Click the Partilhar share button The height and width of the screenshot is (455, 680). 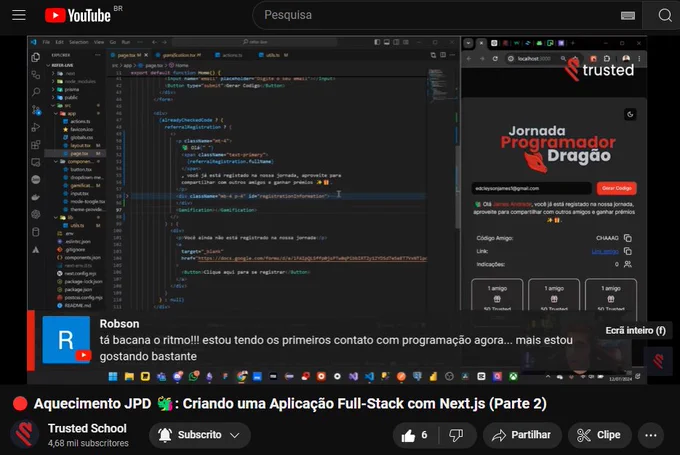coord(522,435)
